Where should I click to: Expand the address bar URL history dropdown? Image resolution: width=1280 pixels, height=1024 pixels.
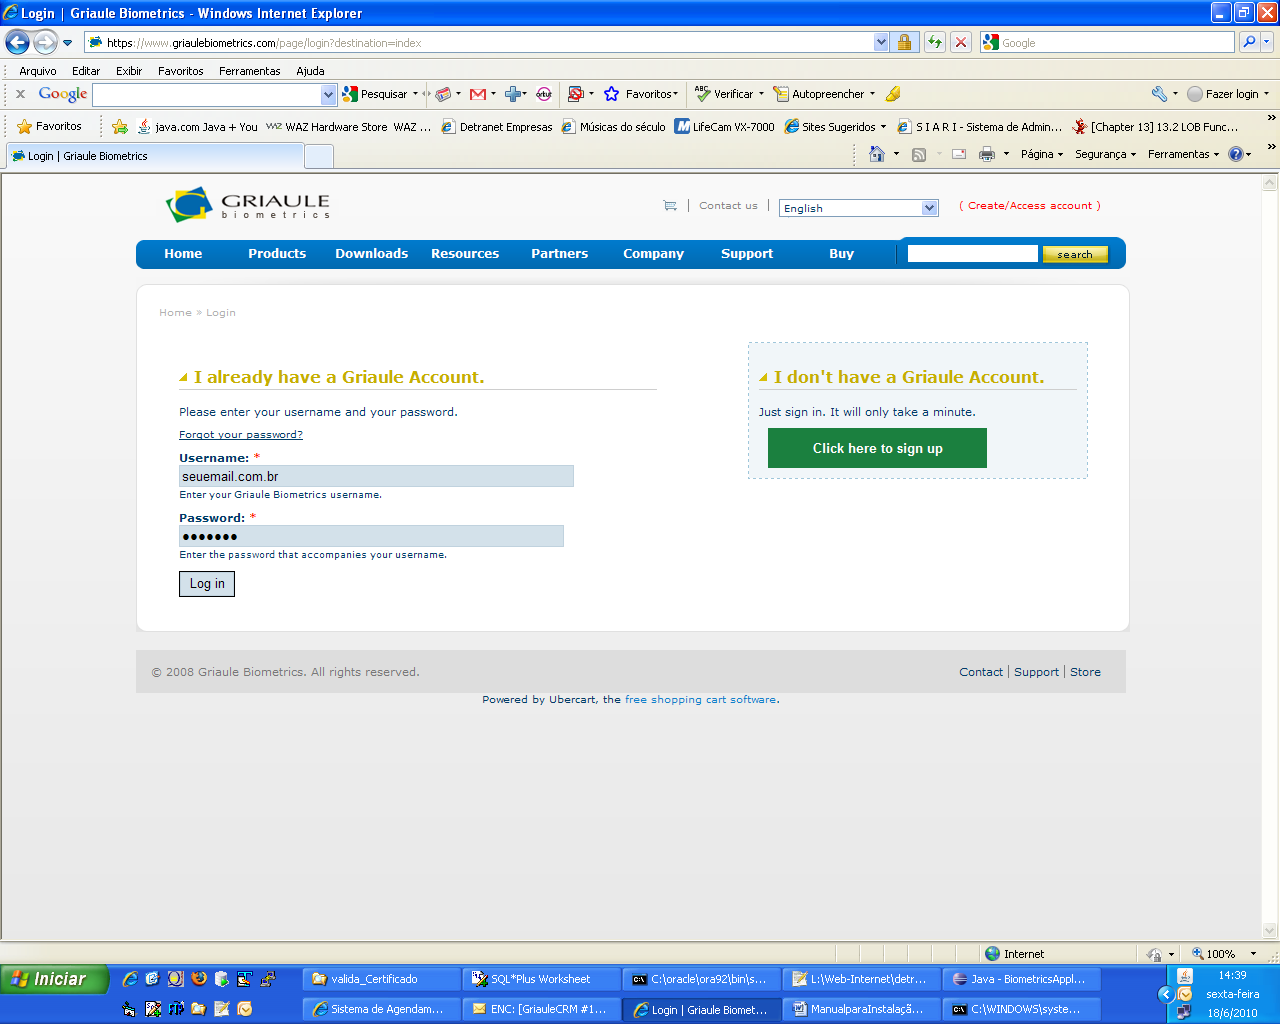pyautogui.click(x=881, y=42)
